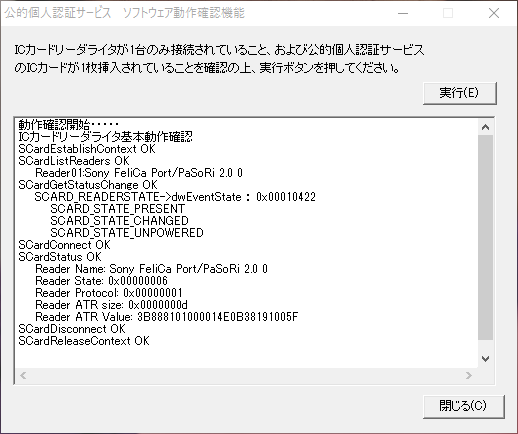Select the dwEventState 0x00010422 line
This screenshot has width=518, height=434.
click(175, 197)
